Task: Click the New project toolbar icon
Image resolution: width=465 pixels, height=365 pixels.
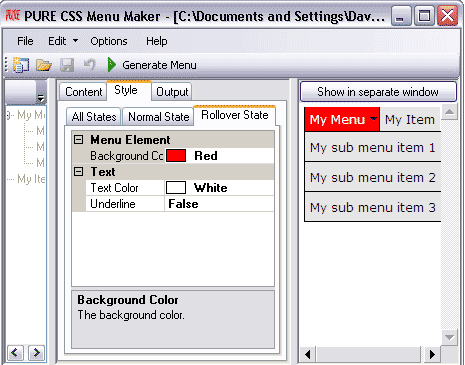Action: click(x=21, y=65)
